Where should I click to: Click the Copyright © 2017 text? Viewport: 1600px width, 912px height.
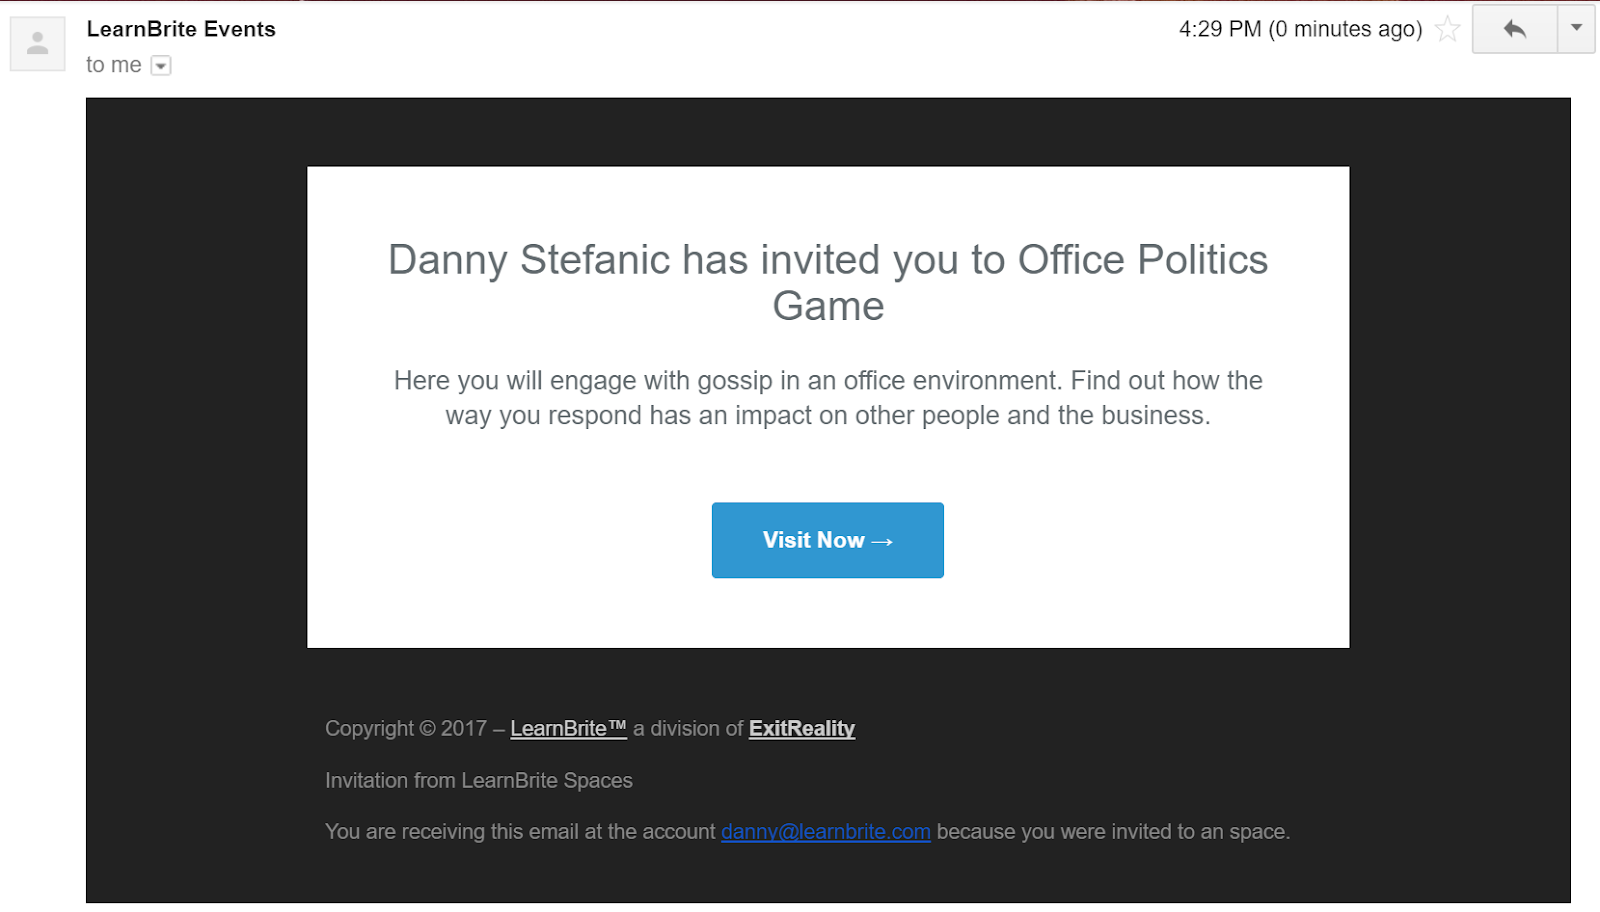point(405,729)
